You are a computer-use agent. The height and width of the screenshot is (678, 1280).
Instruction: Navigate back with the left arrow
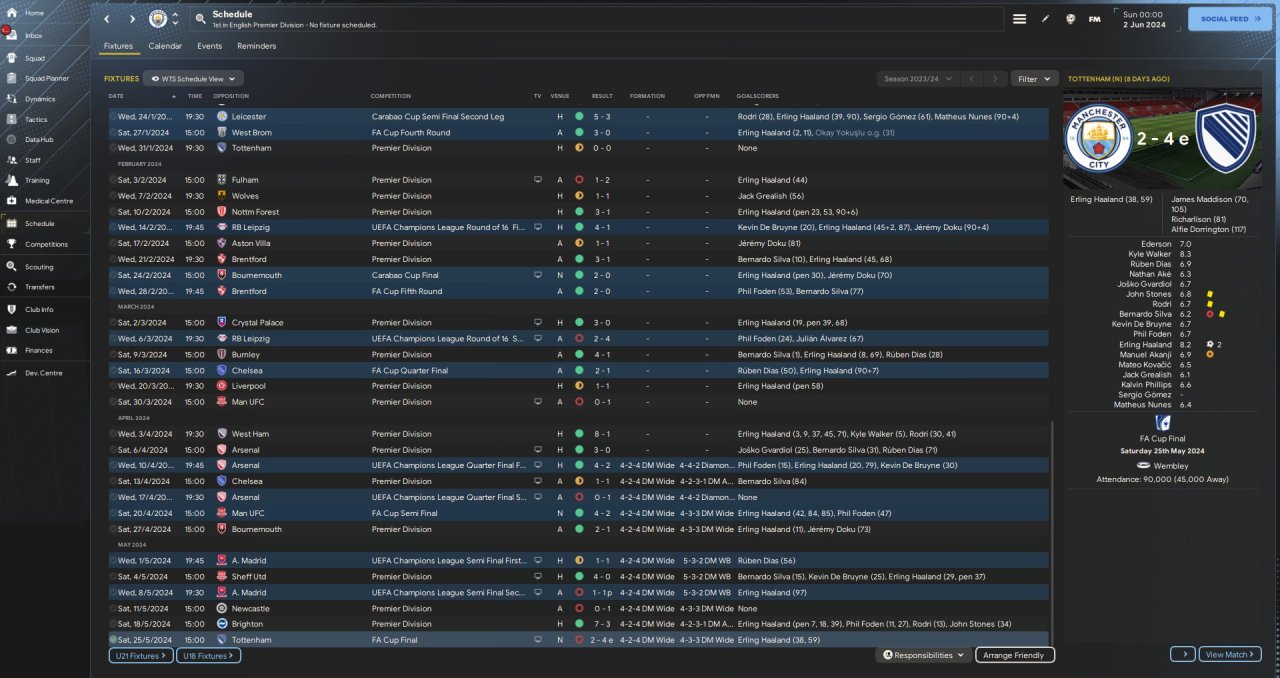tap(107, 19)
